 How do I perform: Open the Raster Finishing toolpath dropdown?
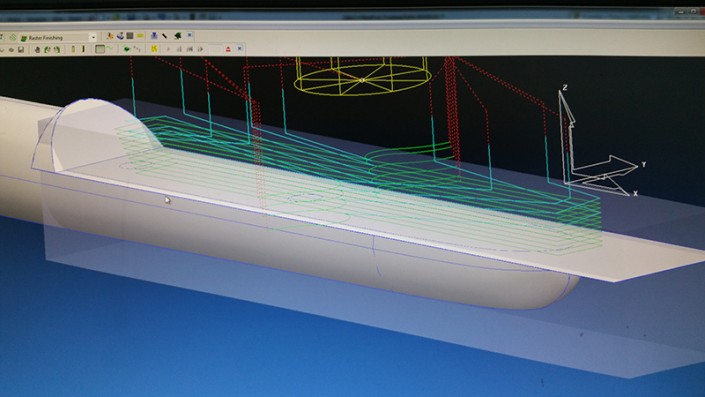[58, 38]
